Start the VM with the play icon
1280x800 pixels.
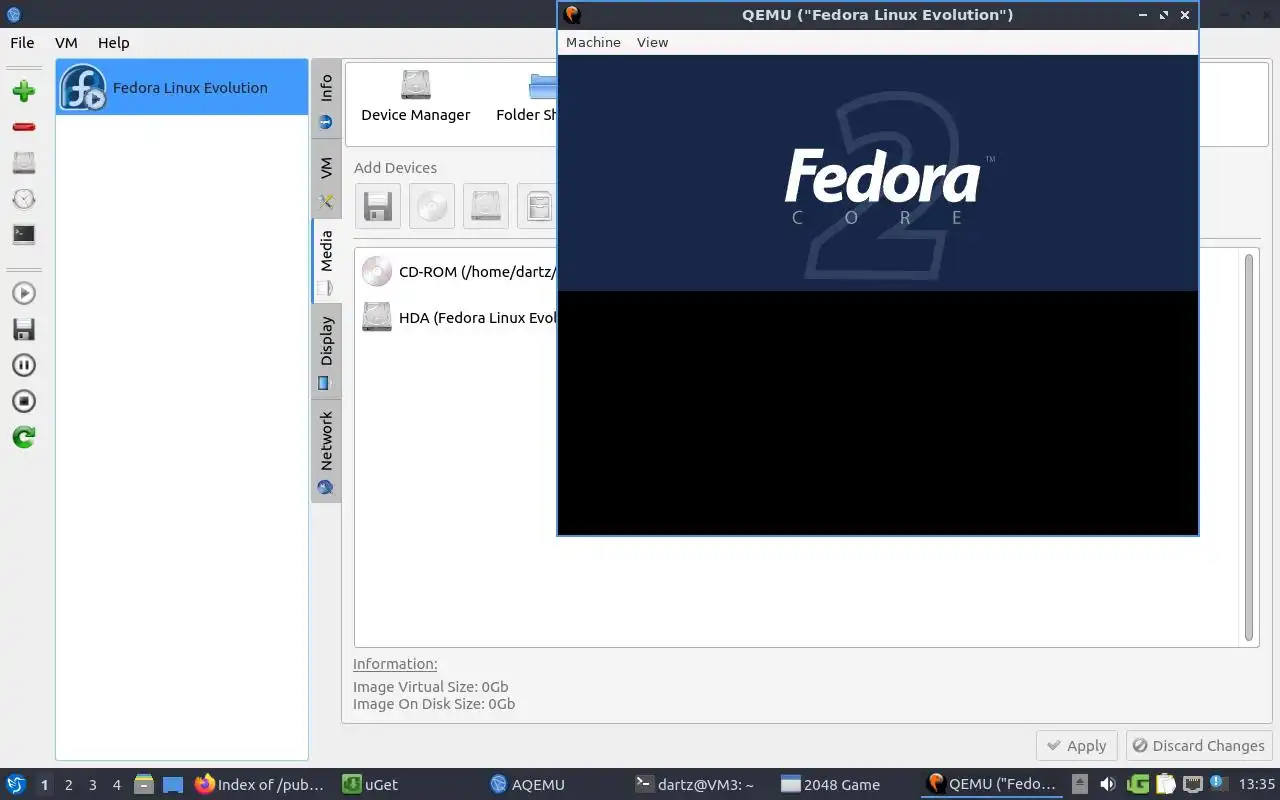click(24, 293)
